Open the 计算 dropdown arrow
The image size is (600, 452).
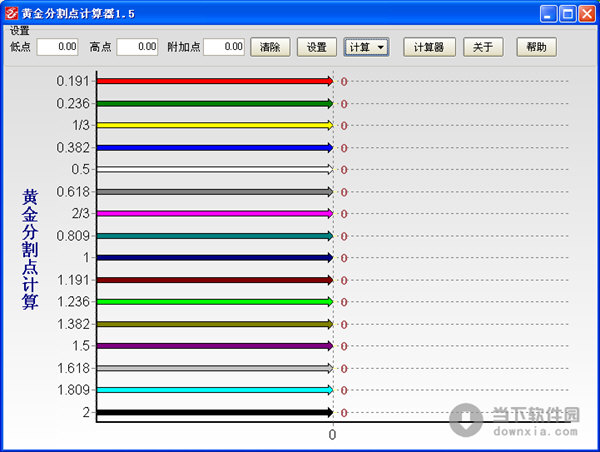point(381,47)
